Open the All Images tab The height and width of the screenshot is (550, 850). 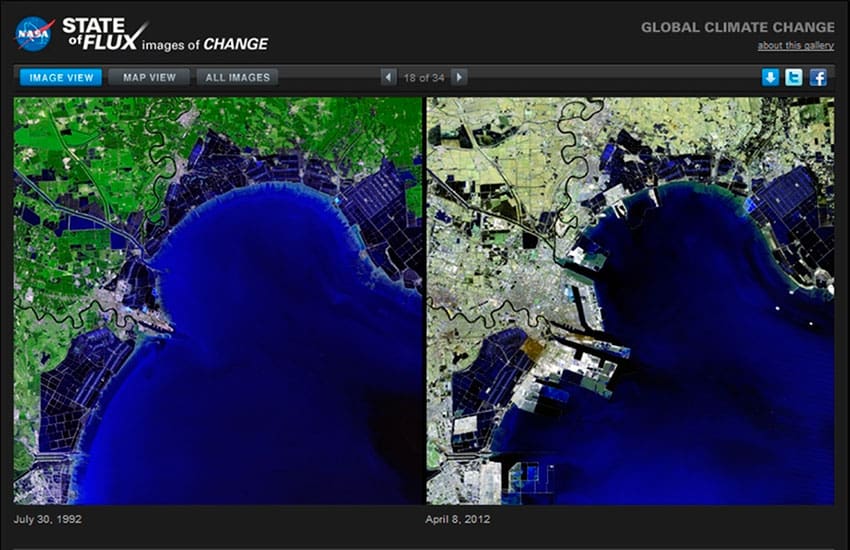237,77
